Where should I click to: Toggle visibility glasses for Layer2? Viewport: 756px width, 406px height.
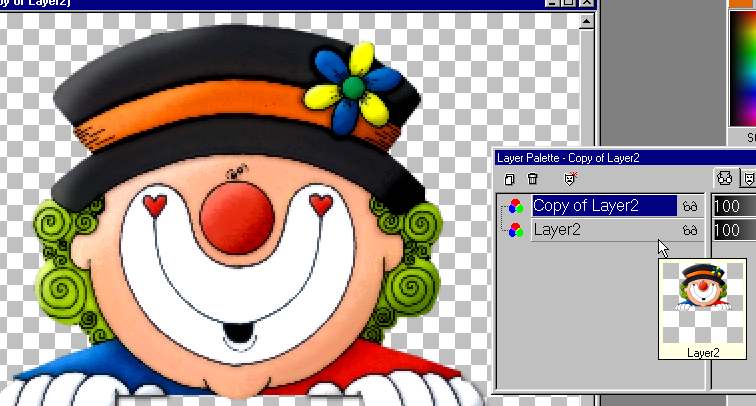tap(690, 230)
